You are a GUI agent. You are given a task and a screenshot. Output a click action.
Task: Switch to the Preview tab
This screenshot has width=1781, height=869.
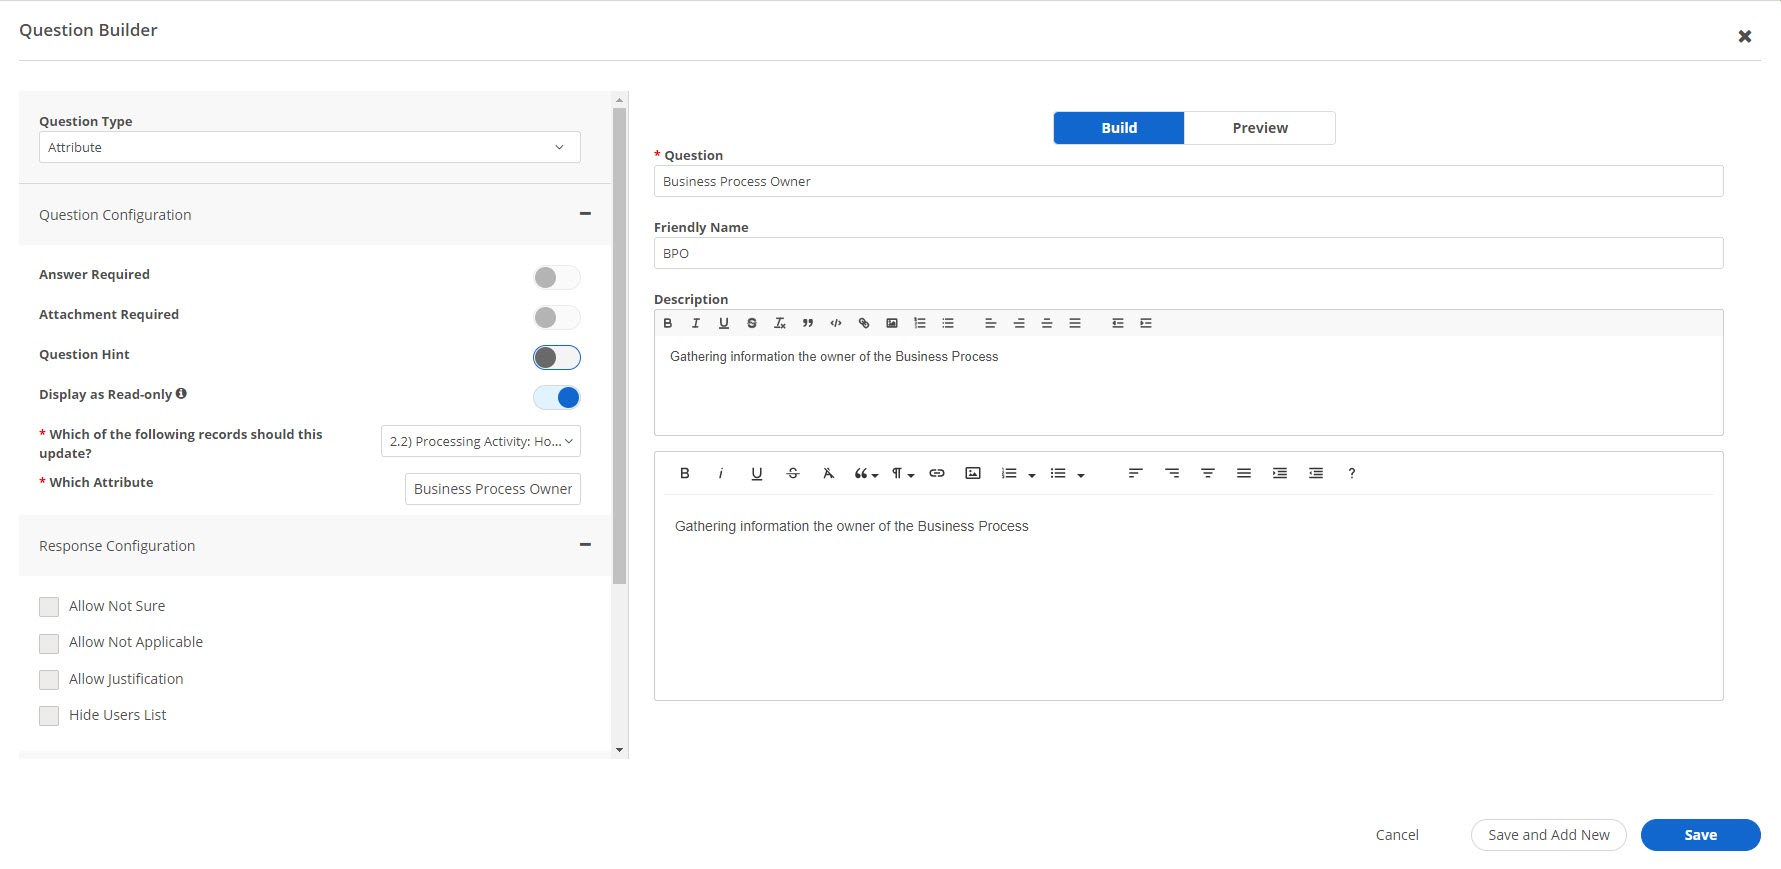[1259, 128]
